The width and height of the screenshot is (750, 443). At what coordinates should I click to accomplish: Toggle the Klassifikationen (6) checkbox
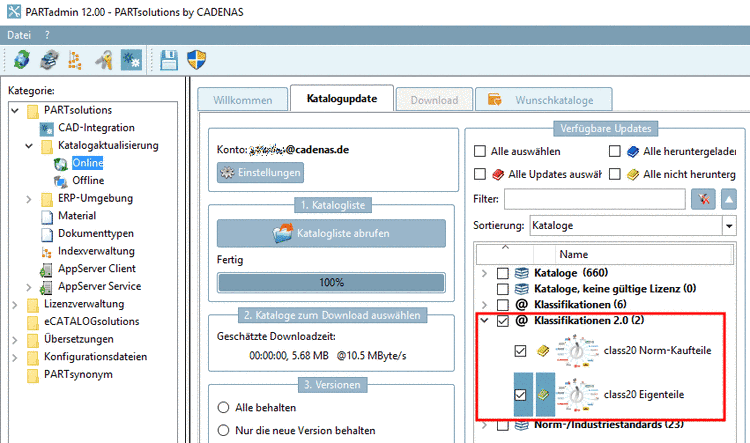click(502, 305)
